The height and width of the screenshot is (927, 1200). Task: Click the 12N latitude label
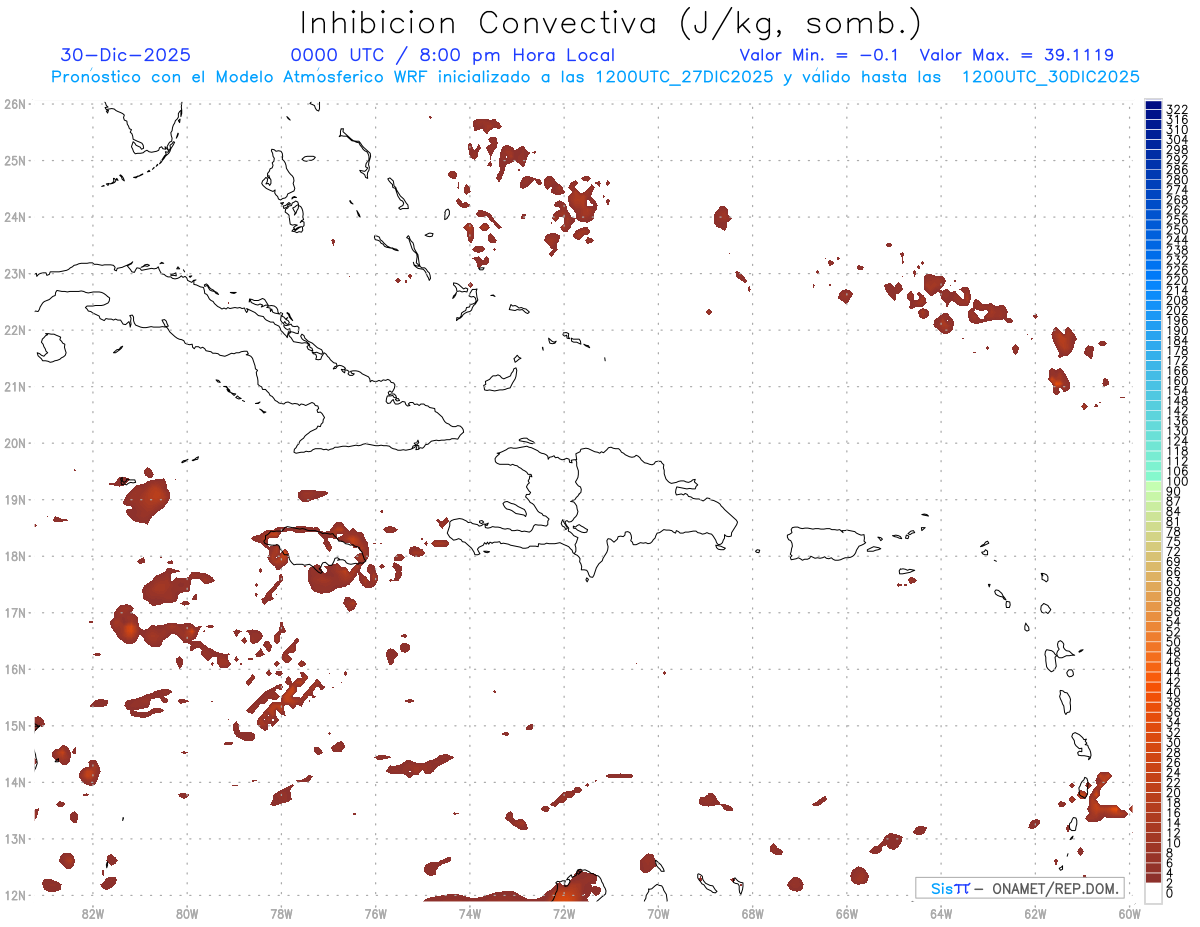click(x=15, y=895)
